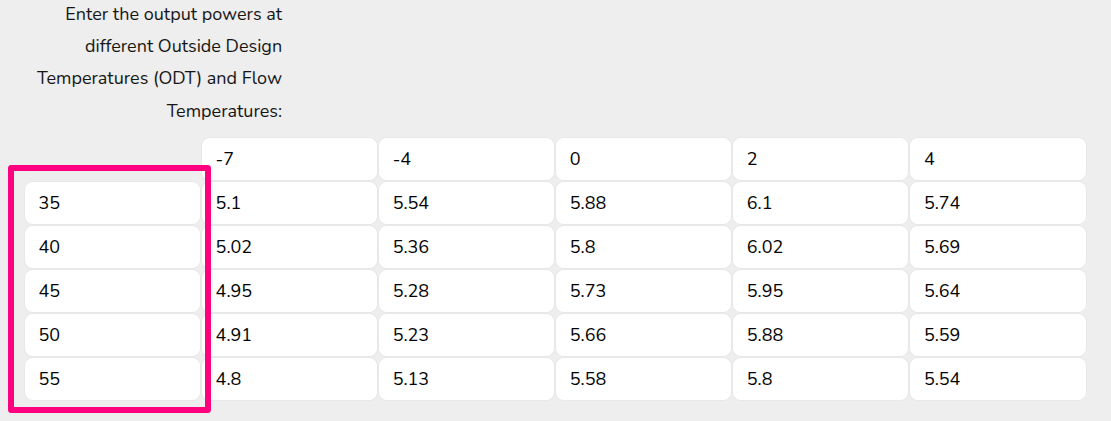Viewport: 1111px width, 421px height.
Task: Click the 55 flow temperature row field
Action: [x=112, y=379]
